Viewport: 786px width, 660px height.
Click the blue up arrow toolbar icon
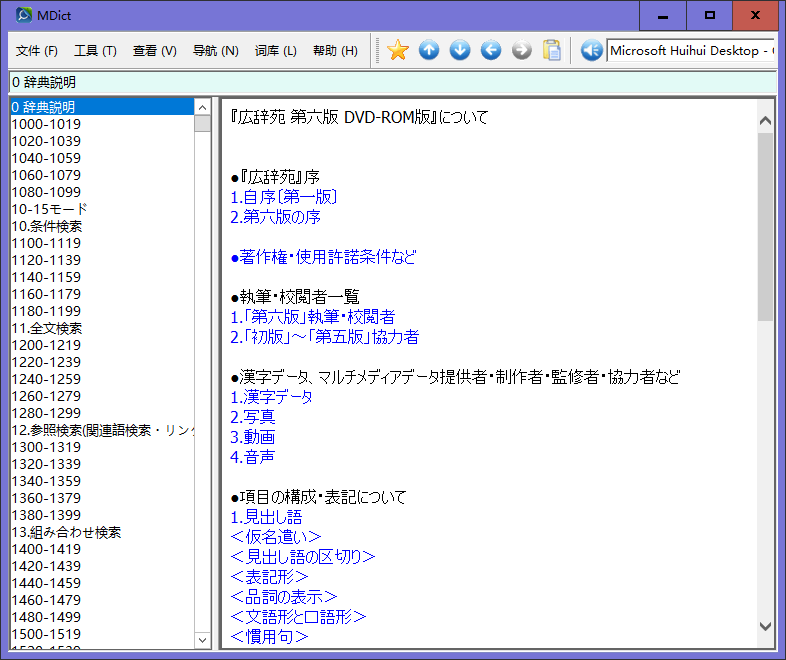(429, 50)
